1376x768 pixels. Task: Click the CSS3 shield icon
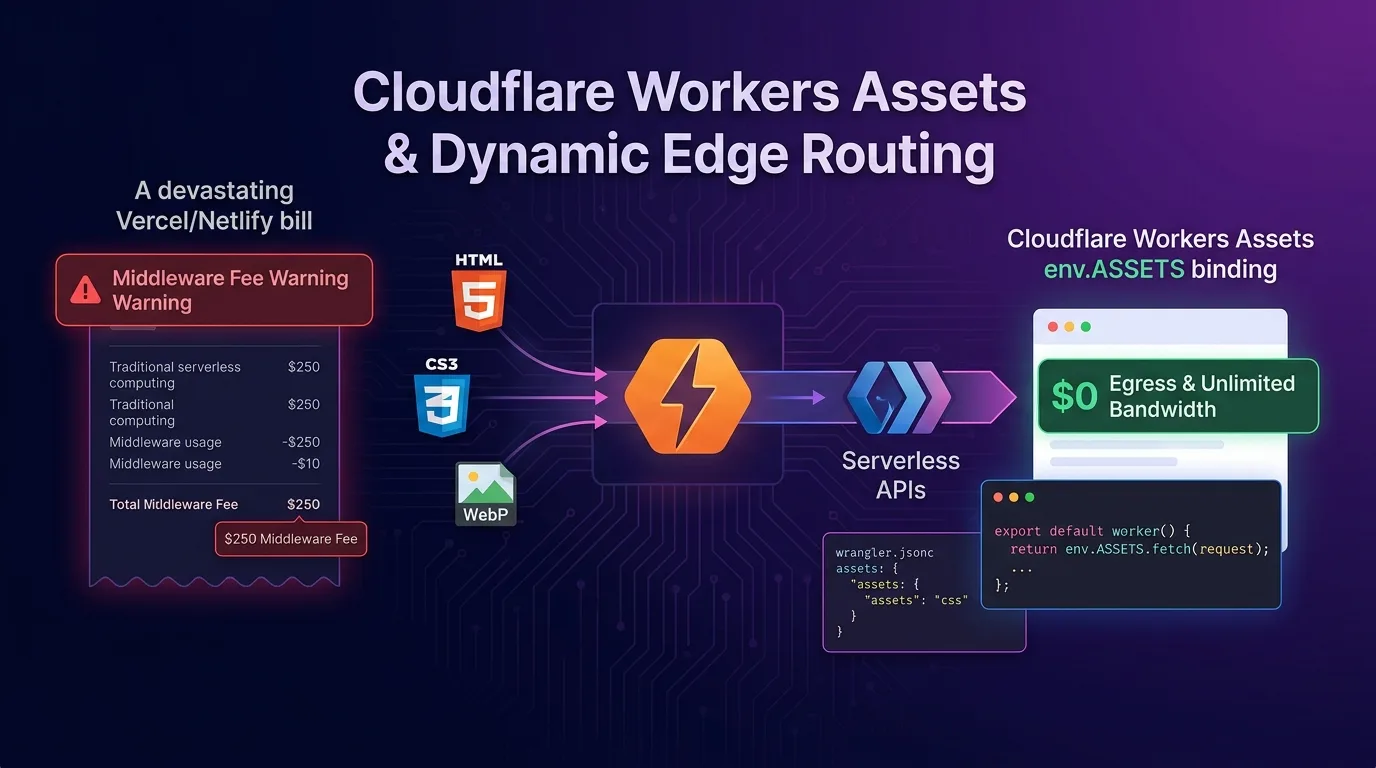(x=442, y=404)
